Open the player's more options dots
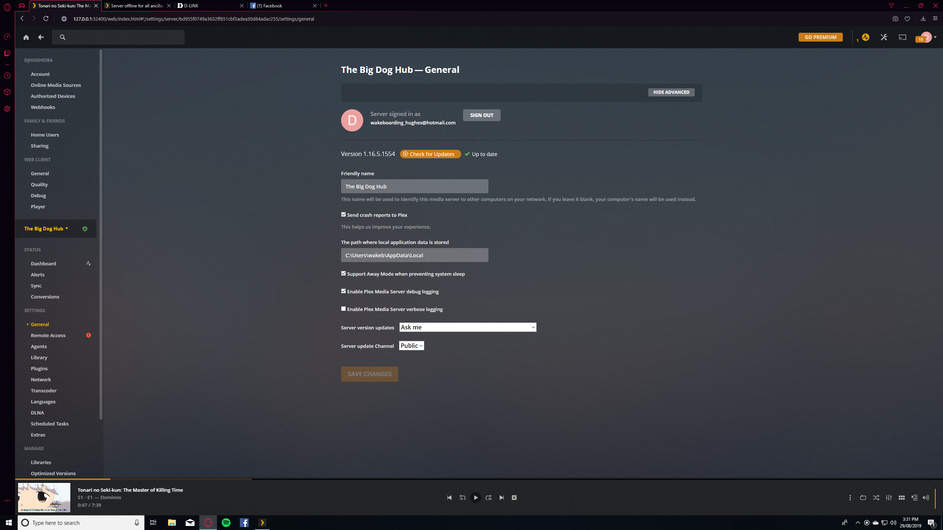The image size is (943, 530). coord(850,498)
